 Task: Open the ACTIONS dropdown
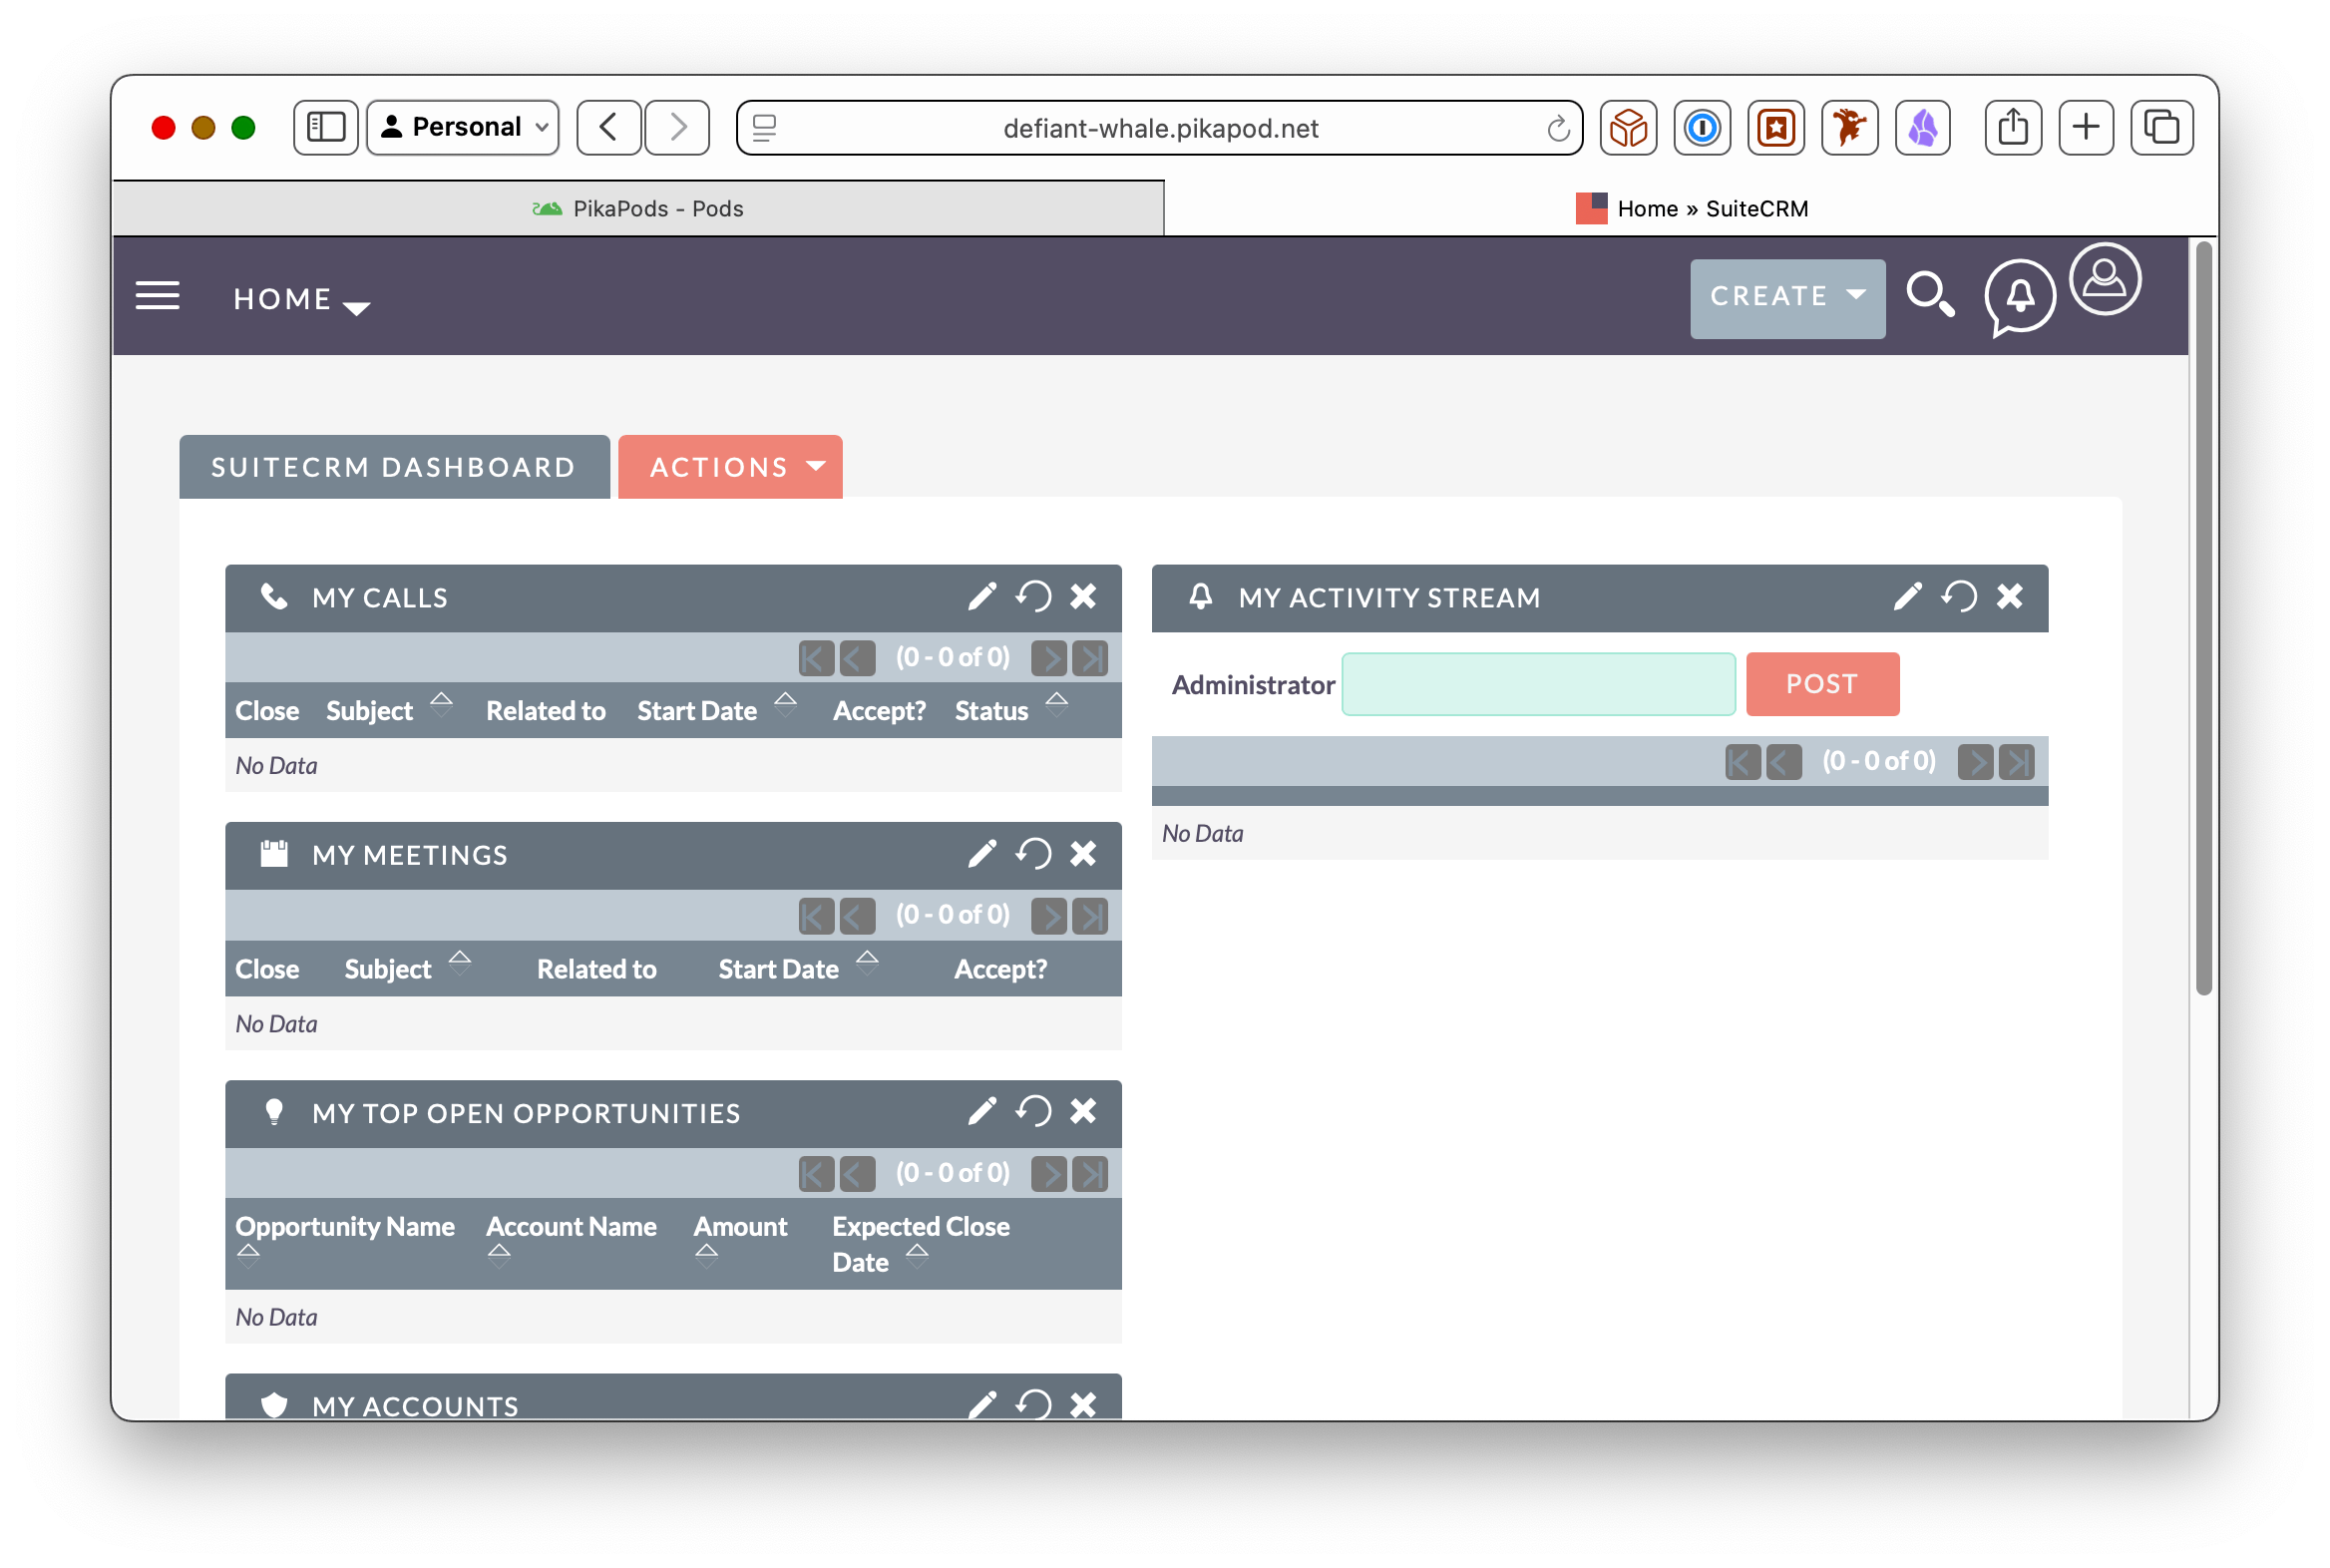(730, 466)
